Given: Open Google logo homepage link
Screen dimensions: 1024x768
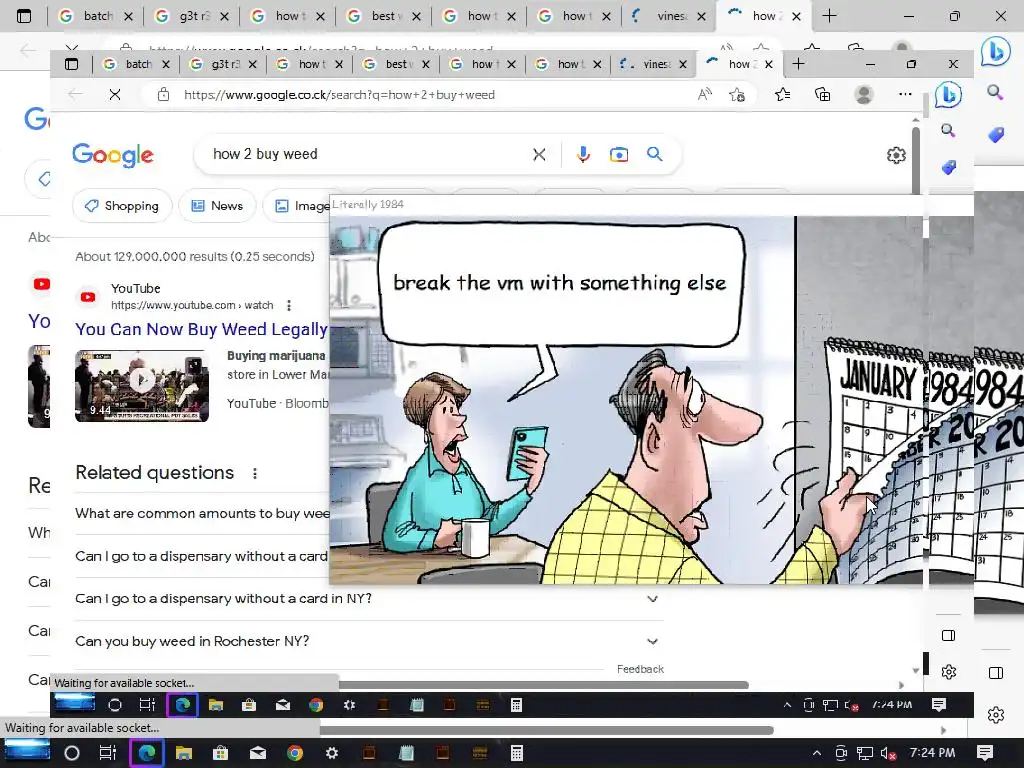Looking at the screenshot, I should click(112, 155).
